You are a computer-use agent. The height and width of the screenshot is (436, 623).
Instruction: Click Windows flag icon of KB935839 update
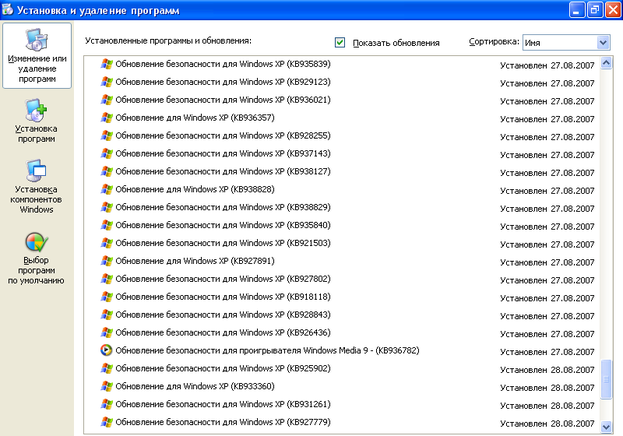click(106, 64)
